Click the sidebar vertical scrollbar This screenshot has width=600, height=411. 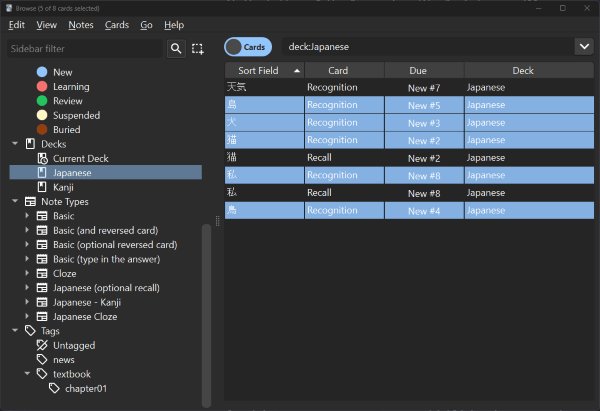coord(206,315)
